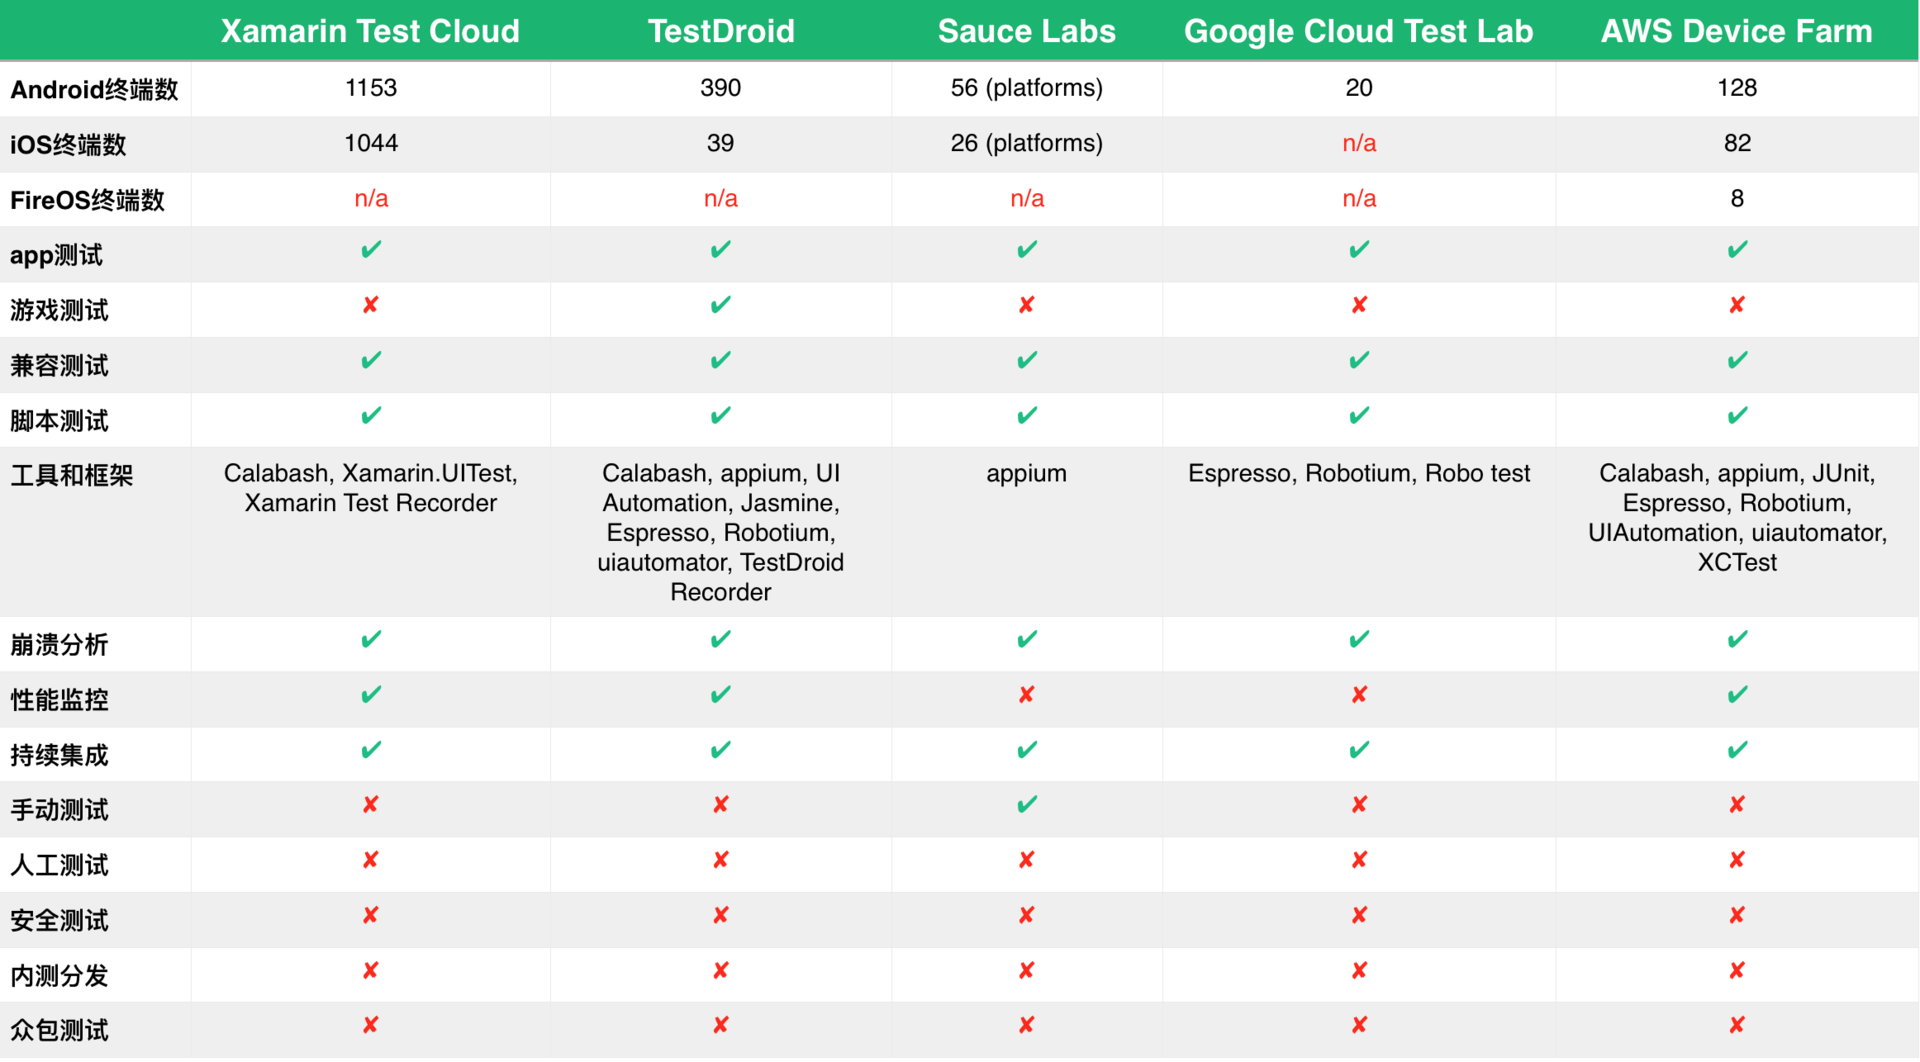
Task: Click Xamarin Test Cloud 崩溃分析 checkmark
Action: [370, 640]
